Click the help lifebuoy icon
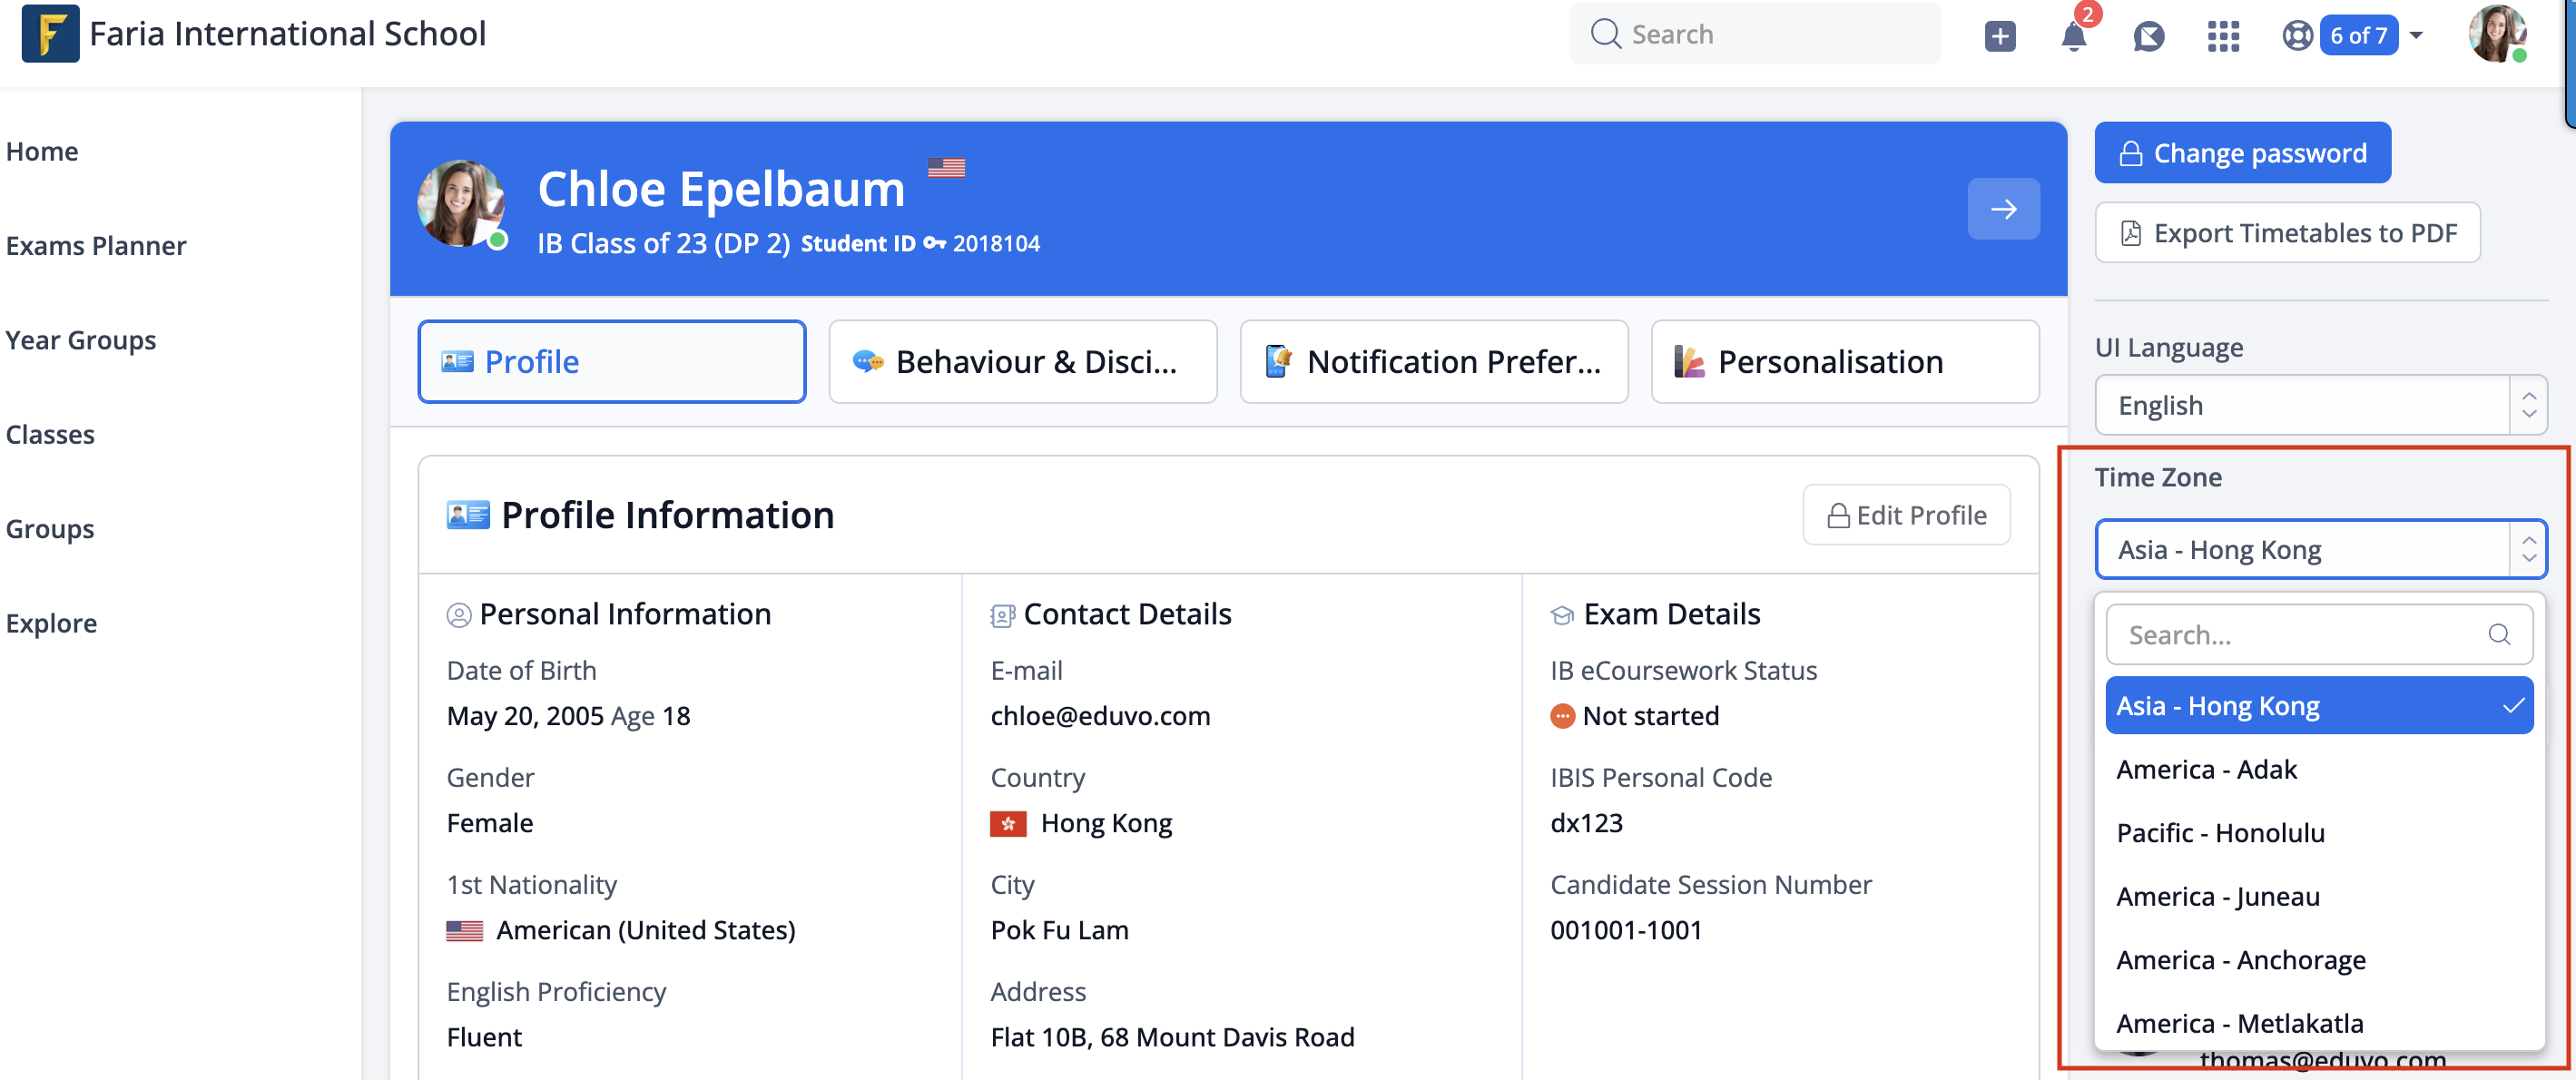Screen dimensions: 2576x1080 [x=2297, y=36]
